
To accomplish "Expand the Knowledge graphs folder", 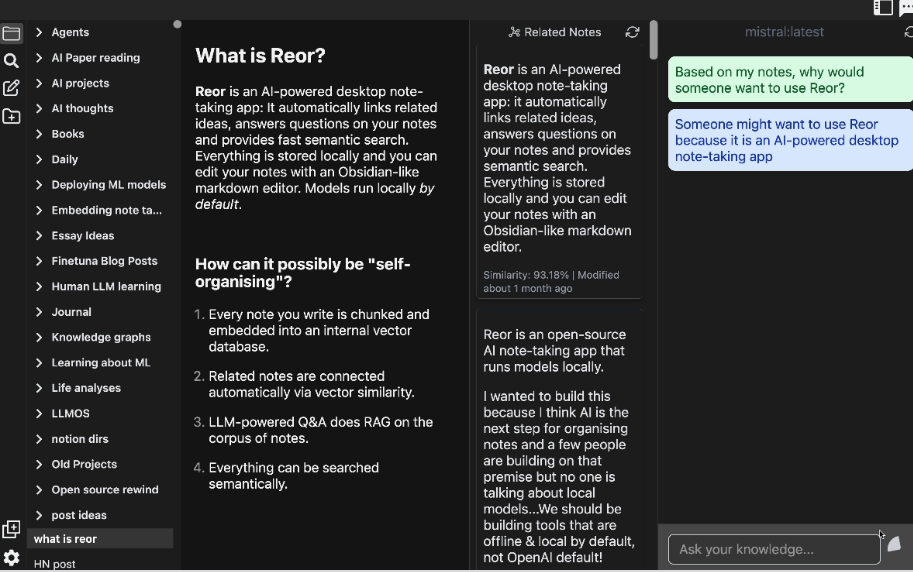I will (100, 337).
